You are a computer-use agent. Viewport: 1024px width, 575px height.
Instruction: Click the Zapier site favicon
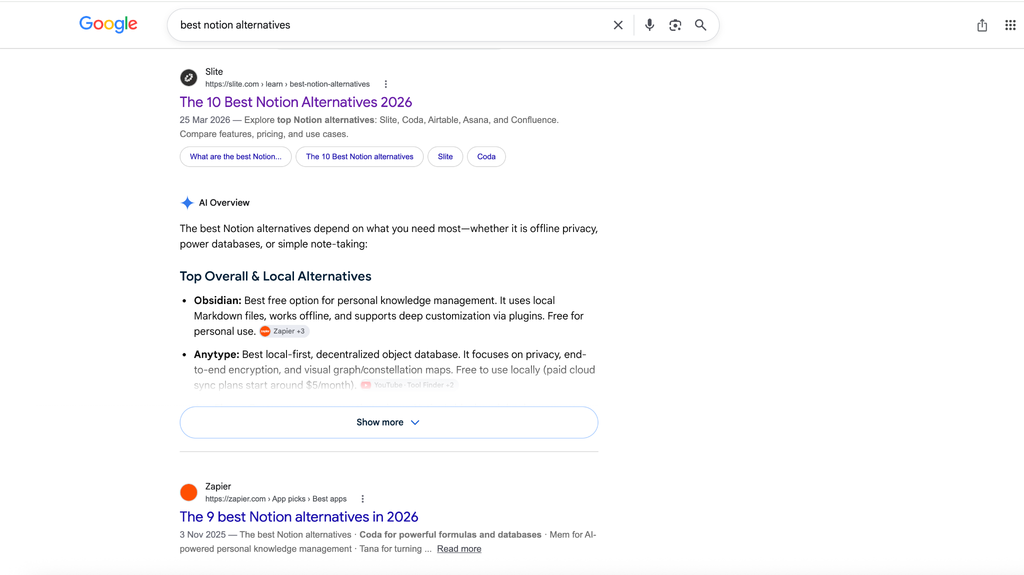[x=189, y=492]
